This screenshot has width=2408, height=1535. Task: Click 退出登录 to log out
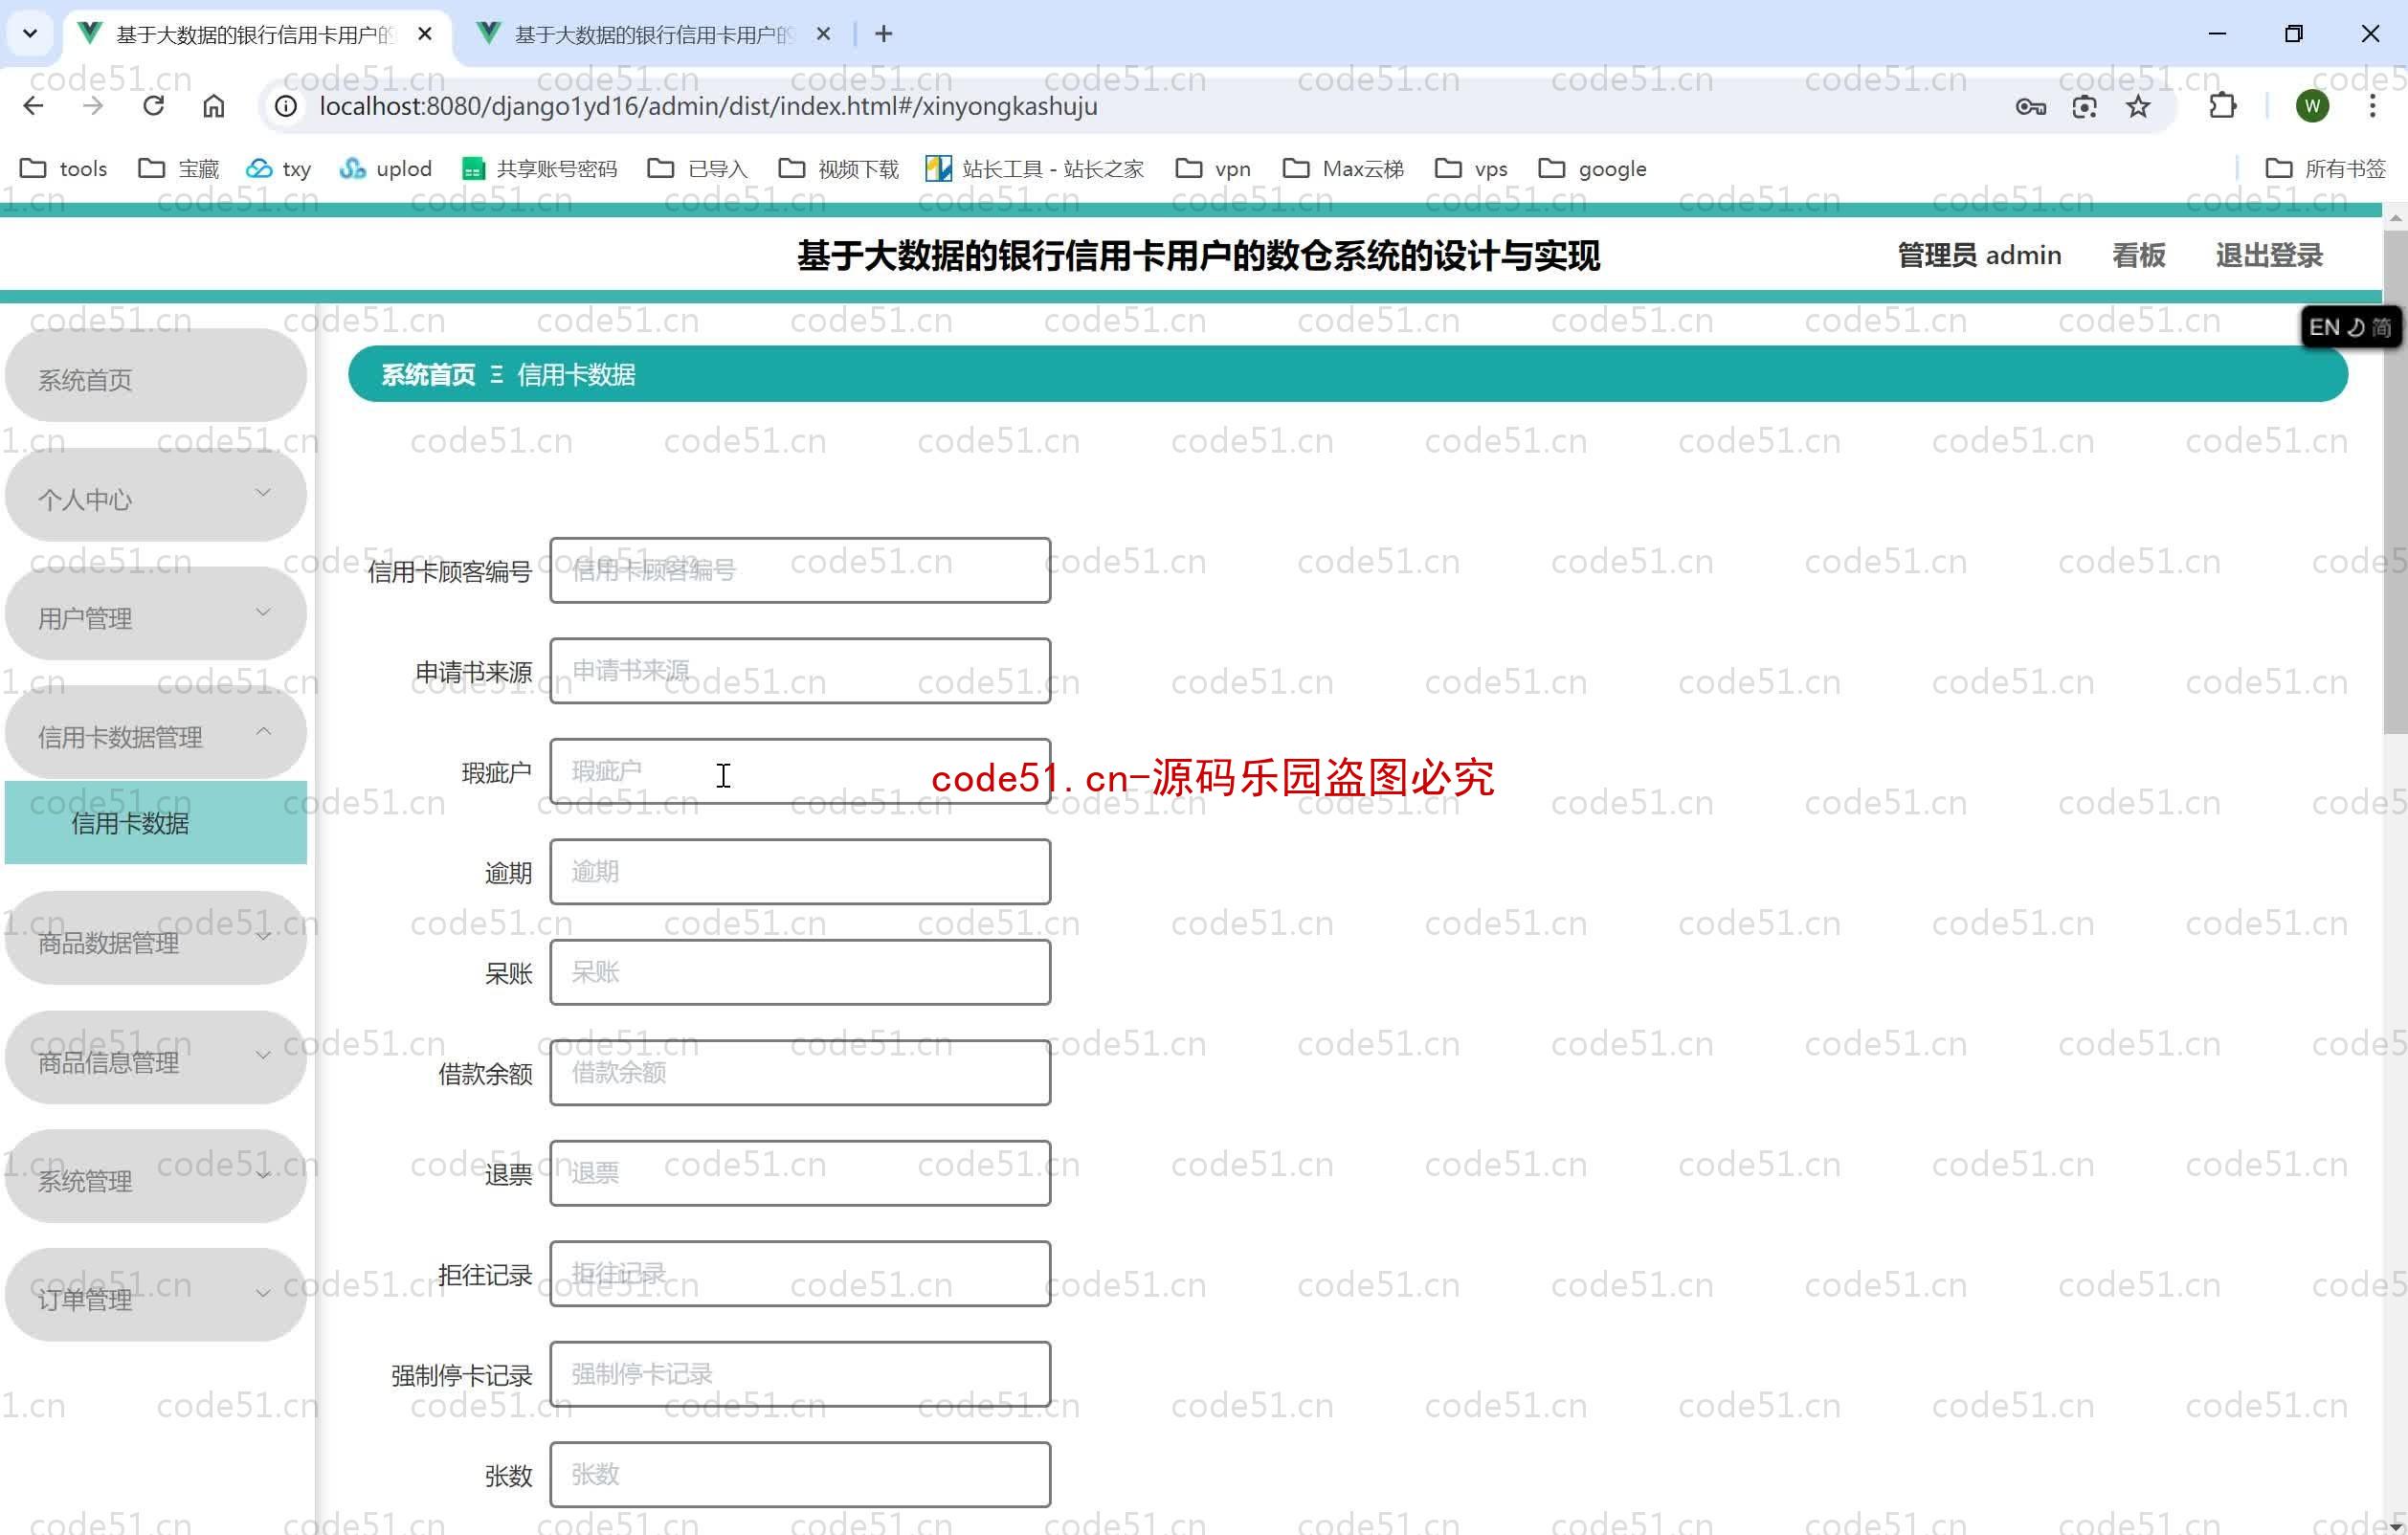coord(2268,255)
